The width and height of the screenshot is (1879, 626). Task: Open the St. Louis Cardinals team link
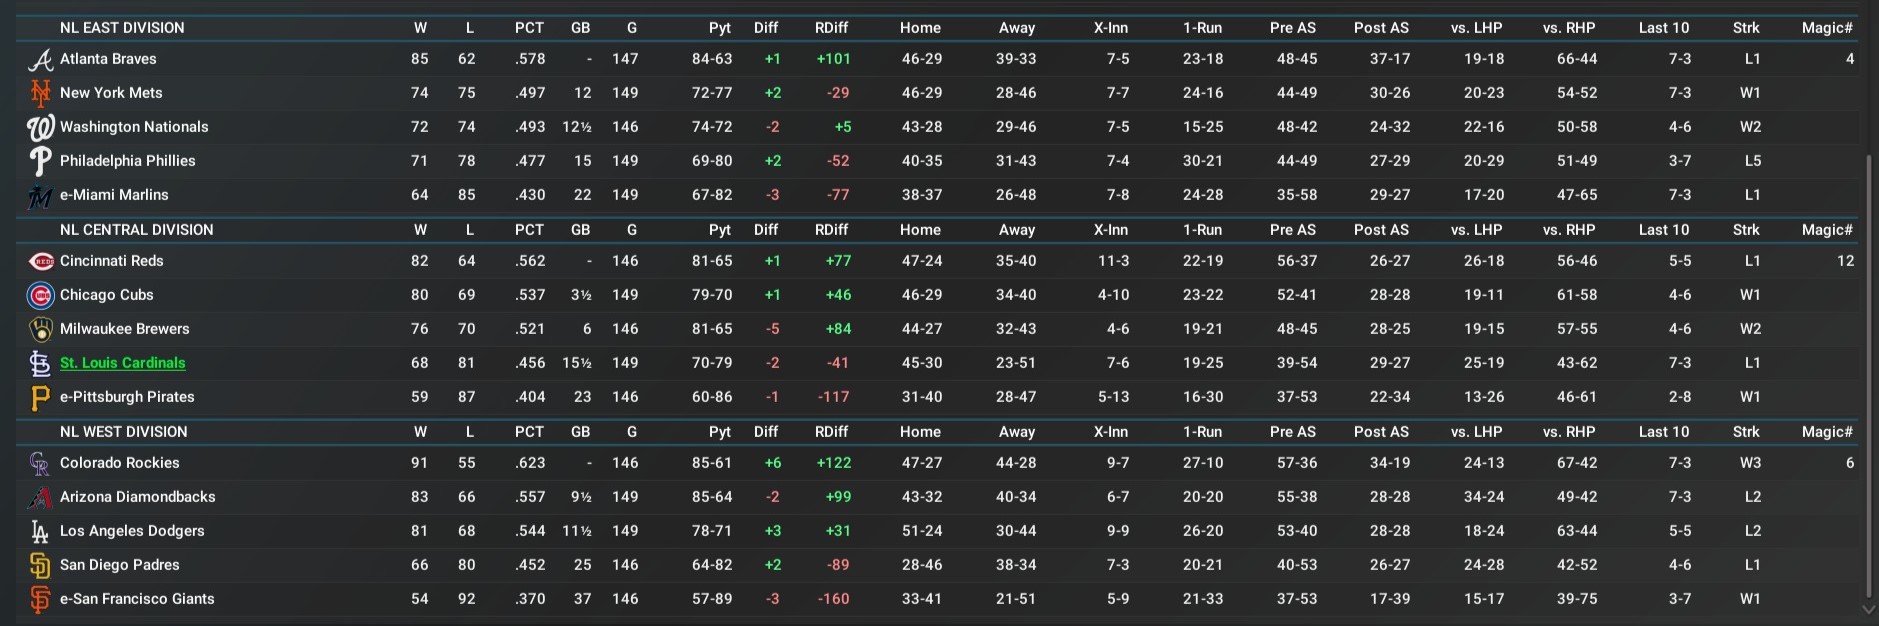(x=122, y=363)
